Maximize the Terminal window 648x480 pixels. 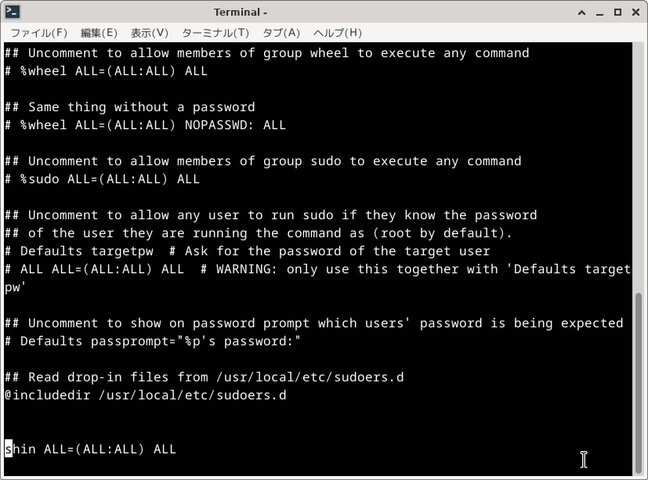pyautogui.click(x=617, y=12)
